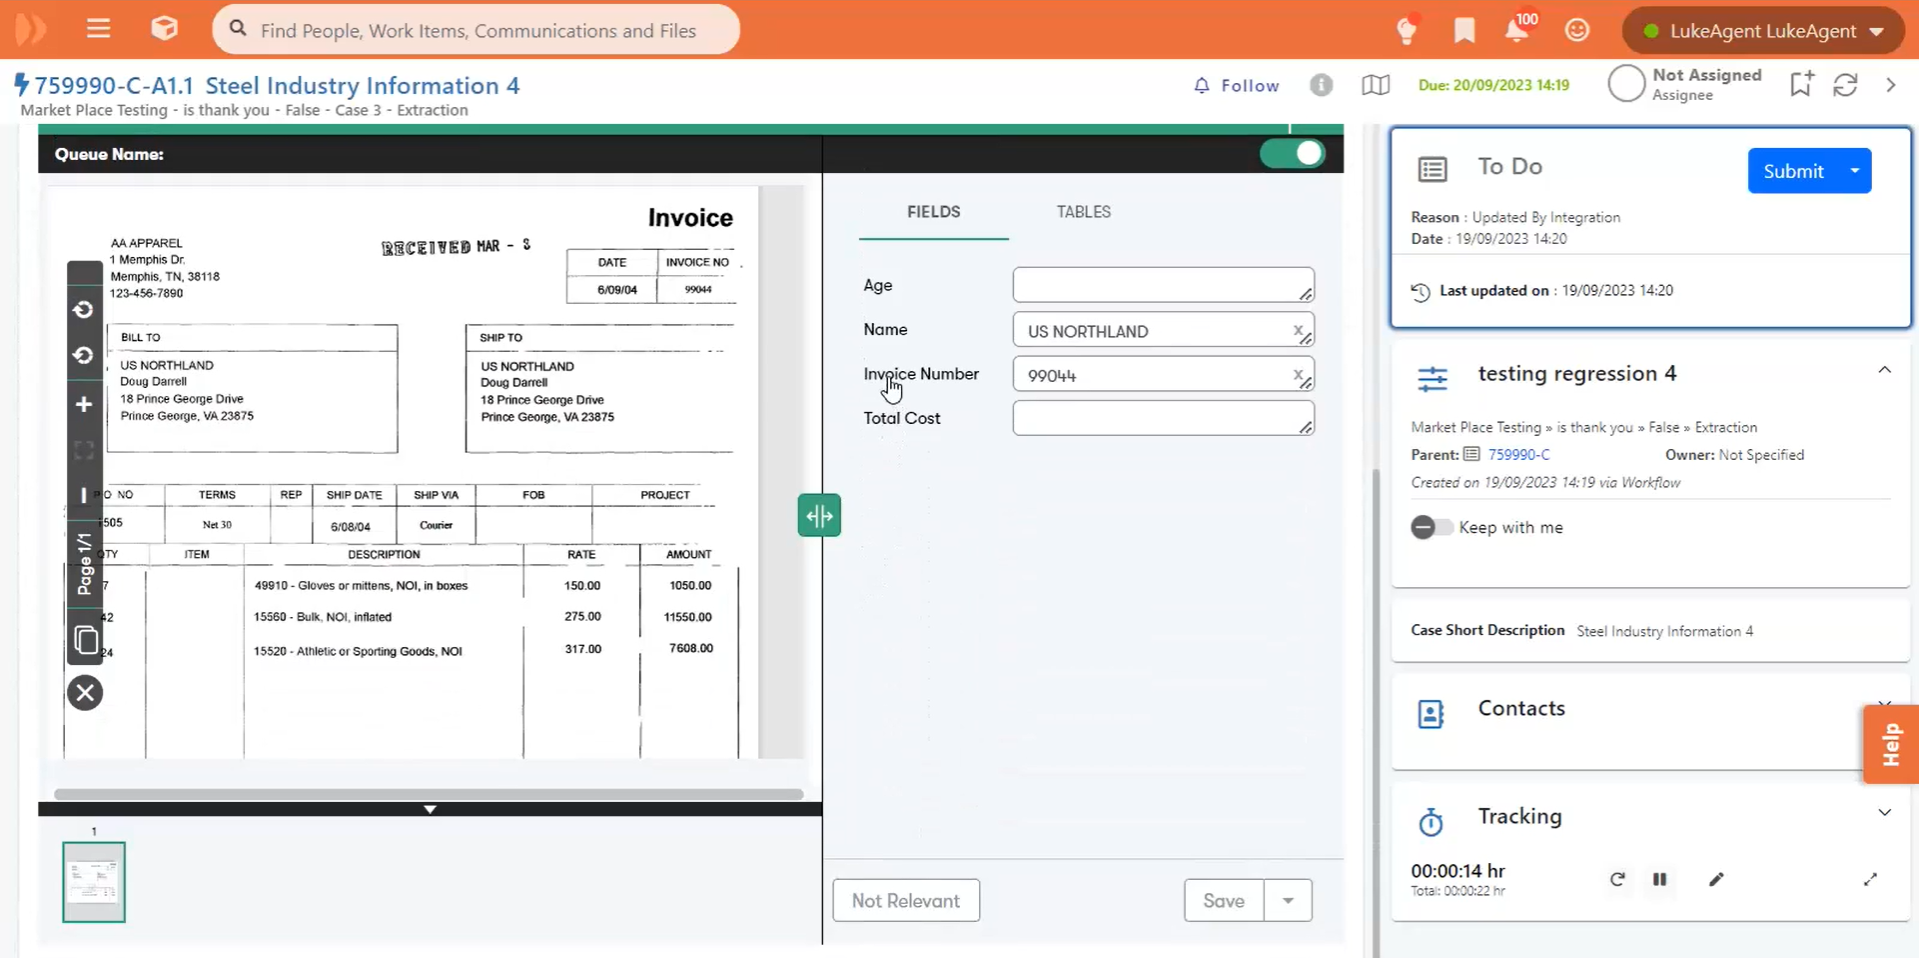Open the hamburger navigation menu
The image size is (1919, 958).
pyautogui.click(x=98, y=29)
